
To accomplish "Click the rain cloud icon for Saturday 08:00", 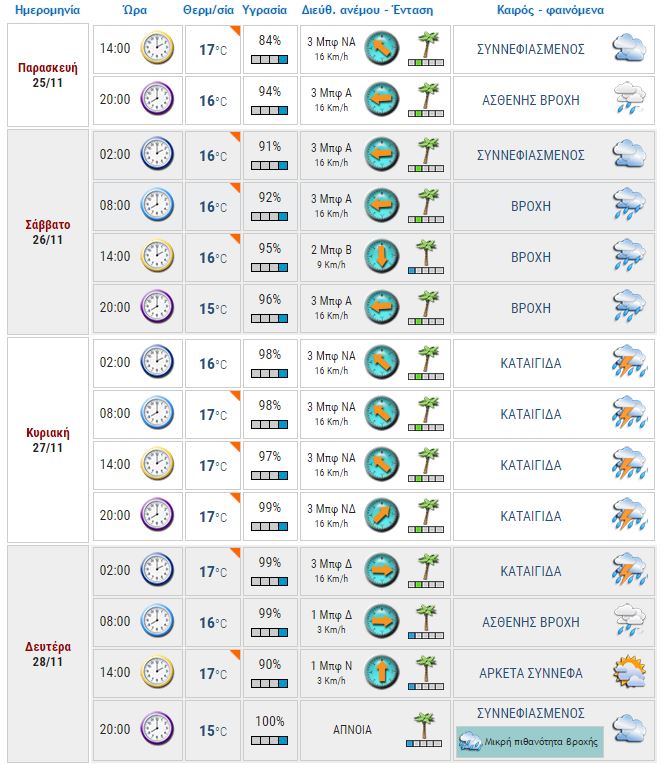I will click(629, 205).
